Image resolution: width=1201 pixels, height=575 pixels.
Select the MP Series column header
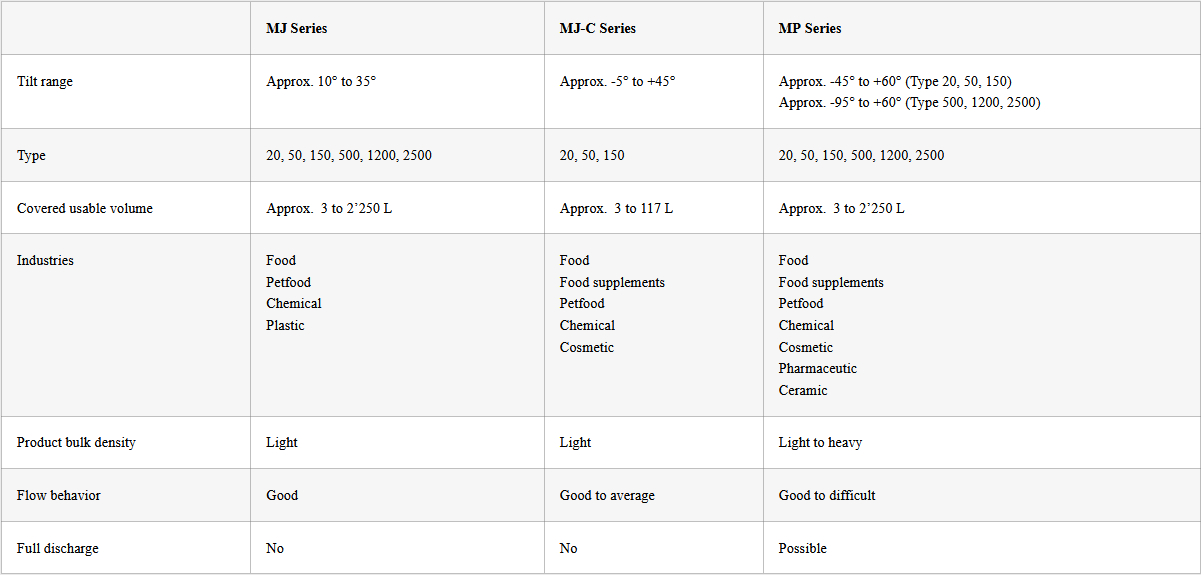[810, 28]
